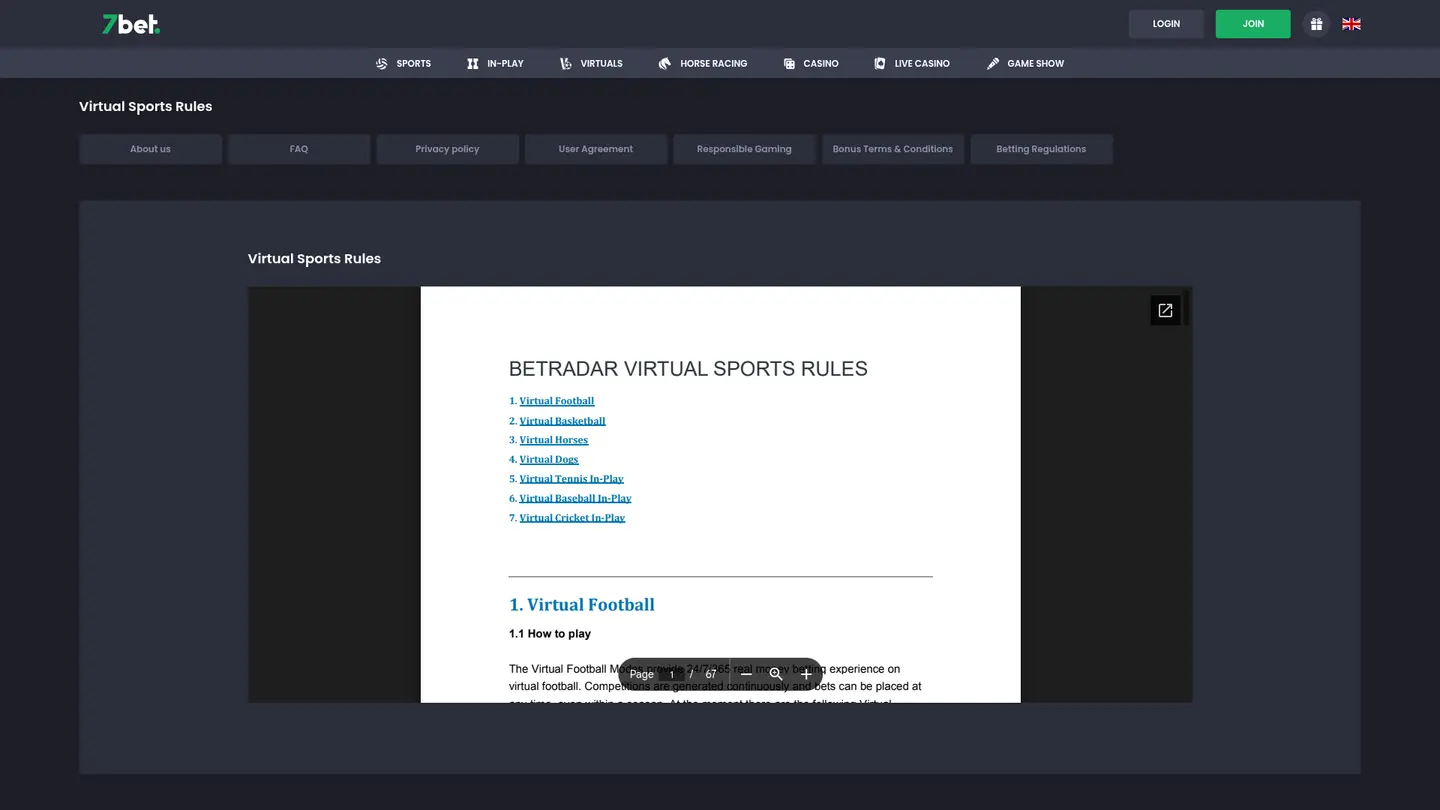Click the 7bet logo
The height and width of the screenshot is (810, 1440).
131,24
